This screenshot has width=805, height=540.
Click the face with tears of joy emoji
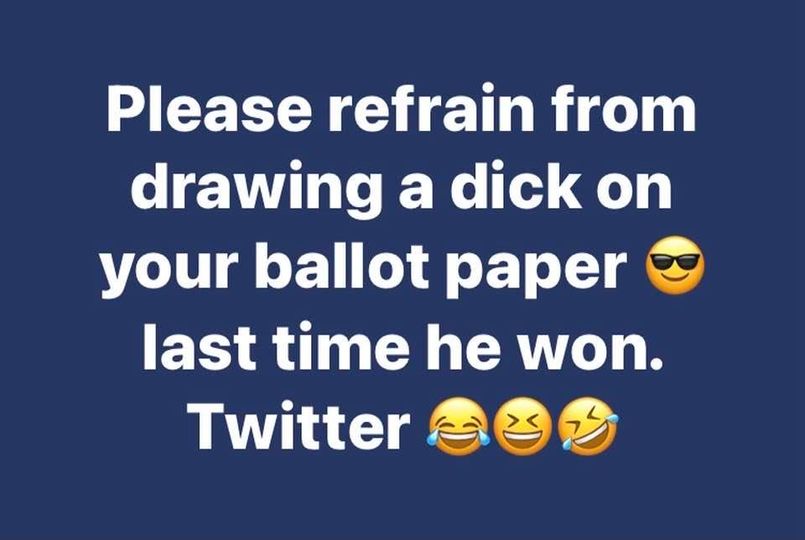click(455, 427)
